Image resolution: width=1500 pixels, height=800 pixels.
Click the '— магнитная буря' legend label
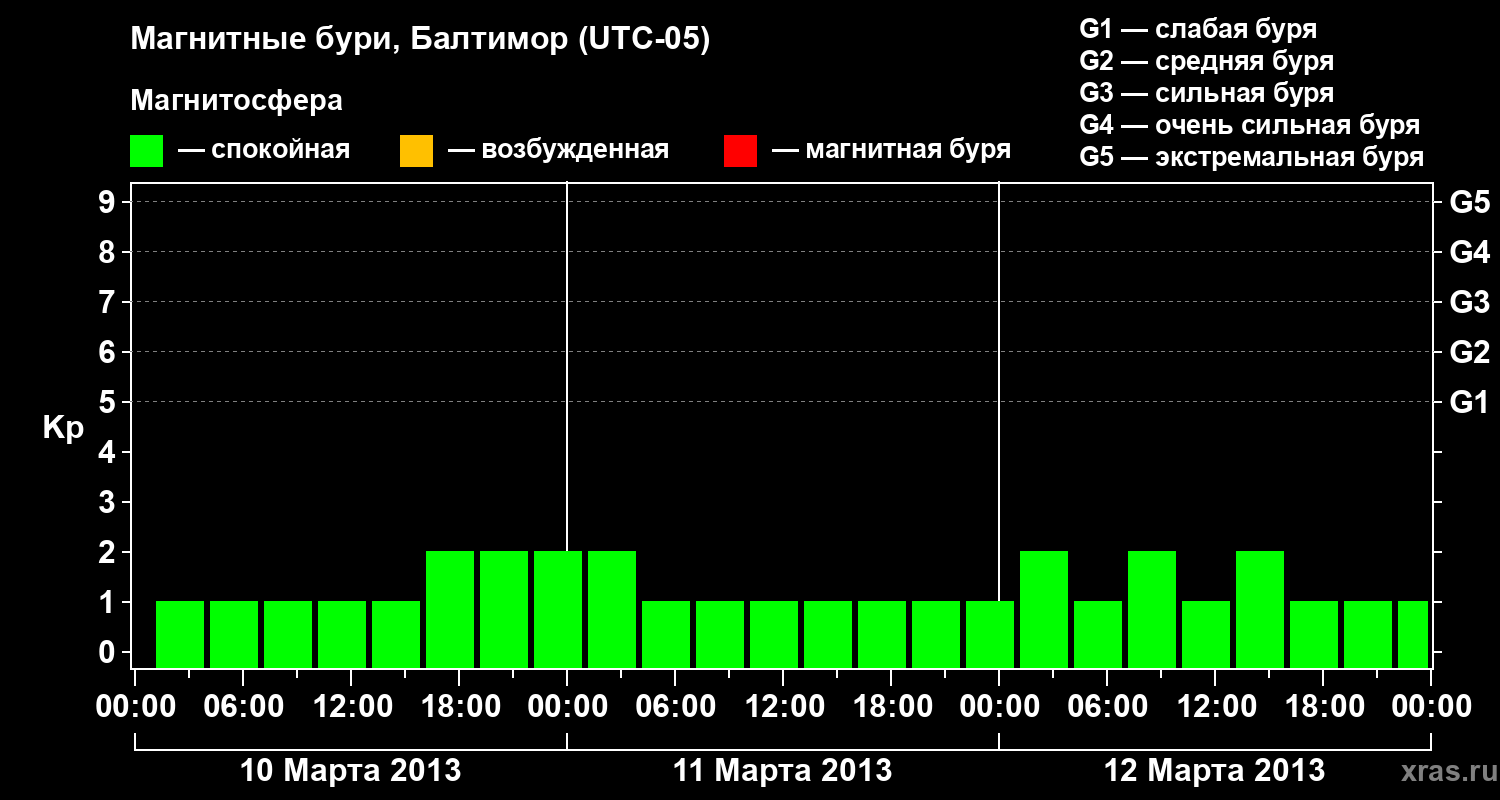click(x=892, y=151)
